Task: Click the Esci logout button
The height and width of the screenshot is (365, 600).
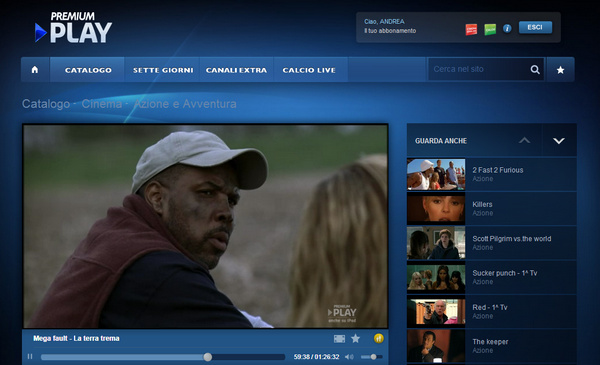Action: 535,27
